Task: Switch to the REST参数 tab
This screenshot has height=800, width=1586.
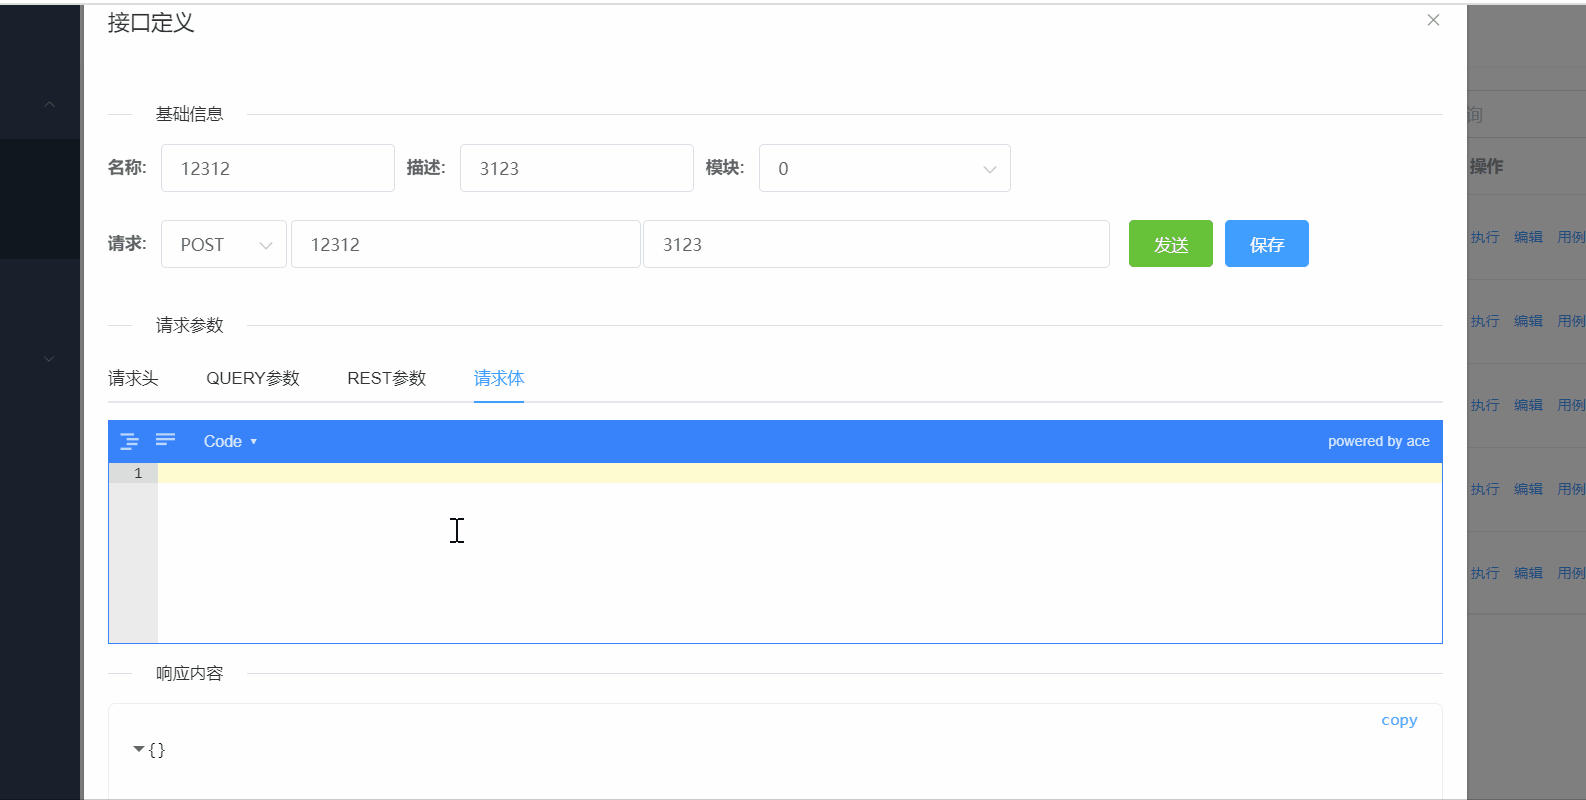Action: point(387,378)
